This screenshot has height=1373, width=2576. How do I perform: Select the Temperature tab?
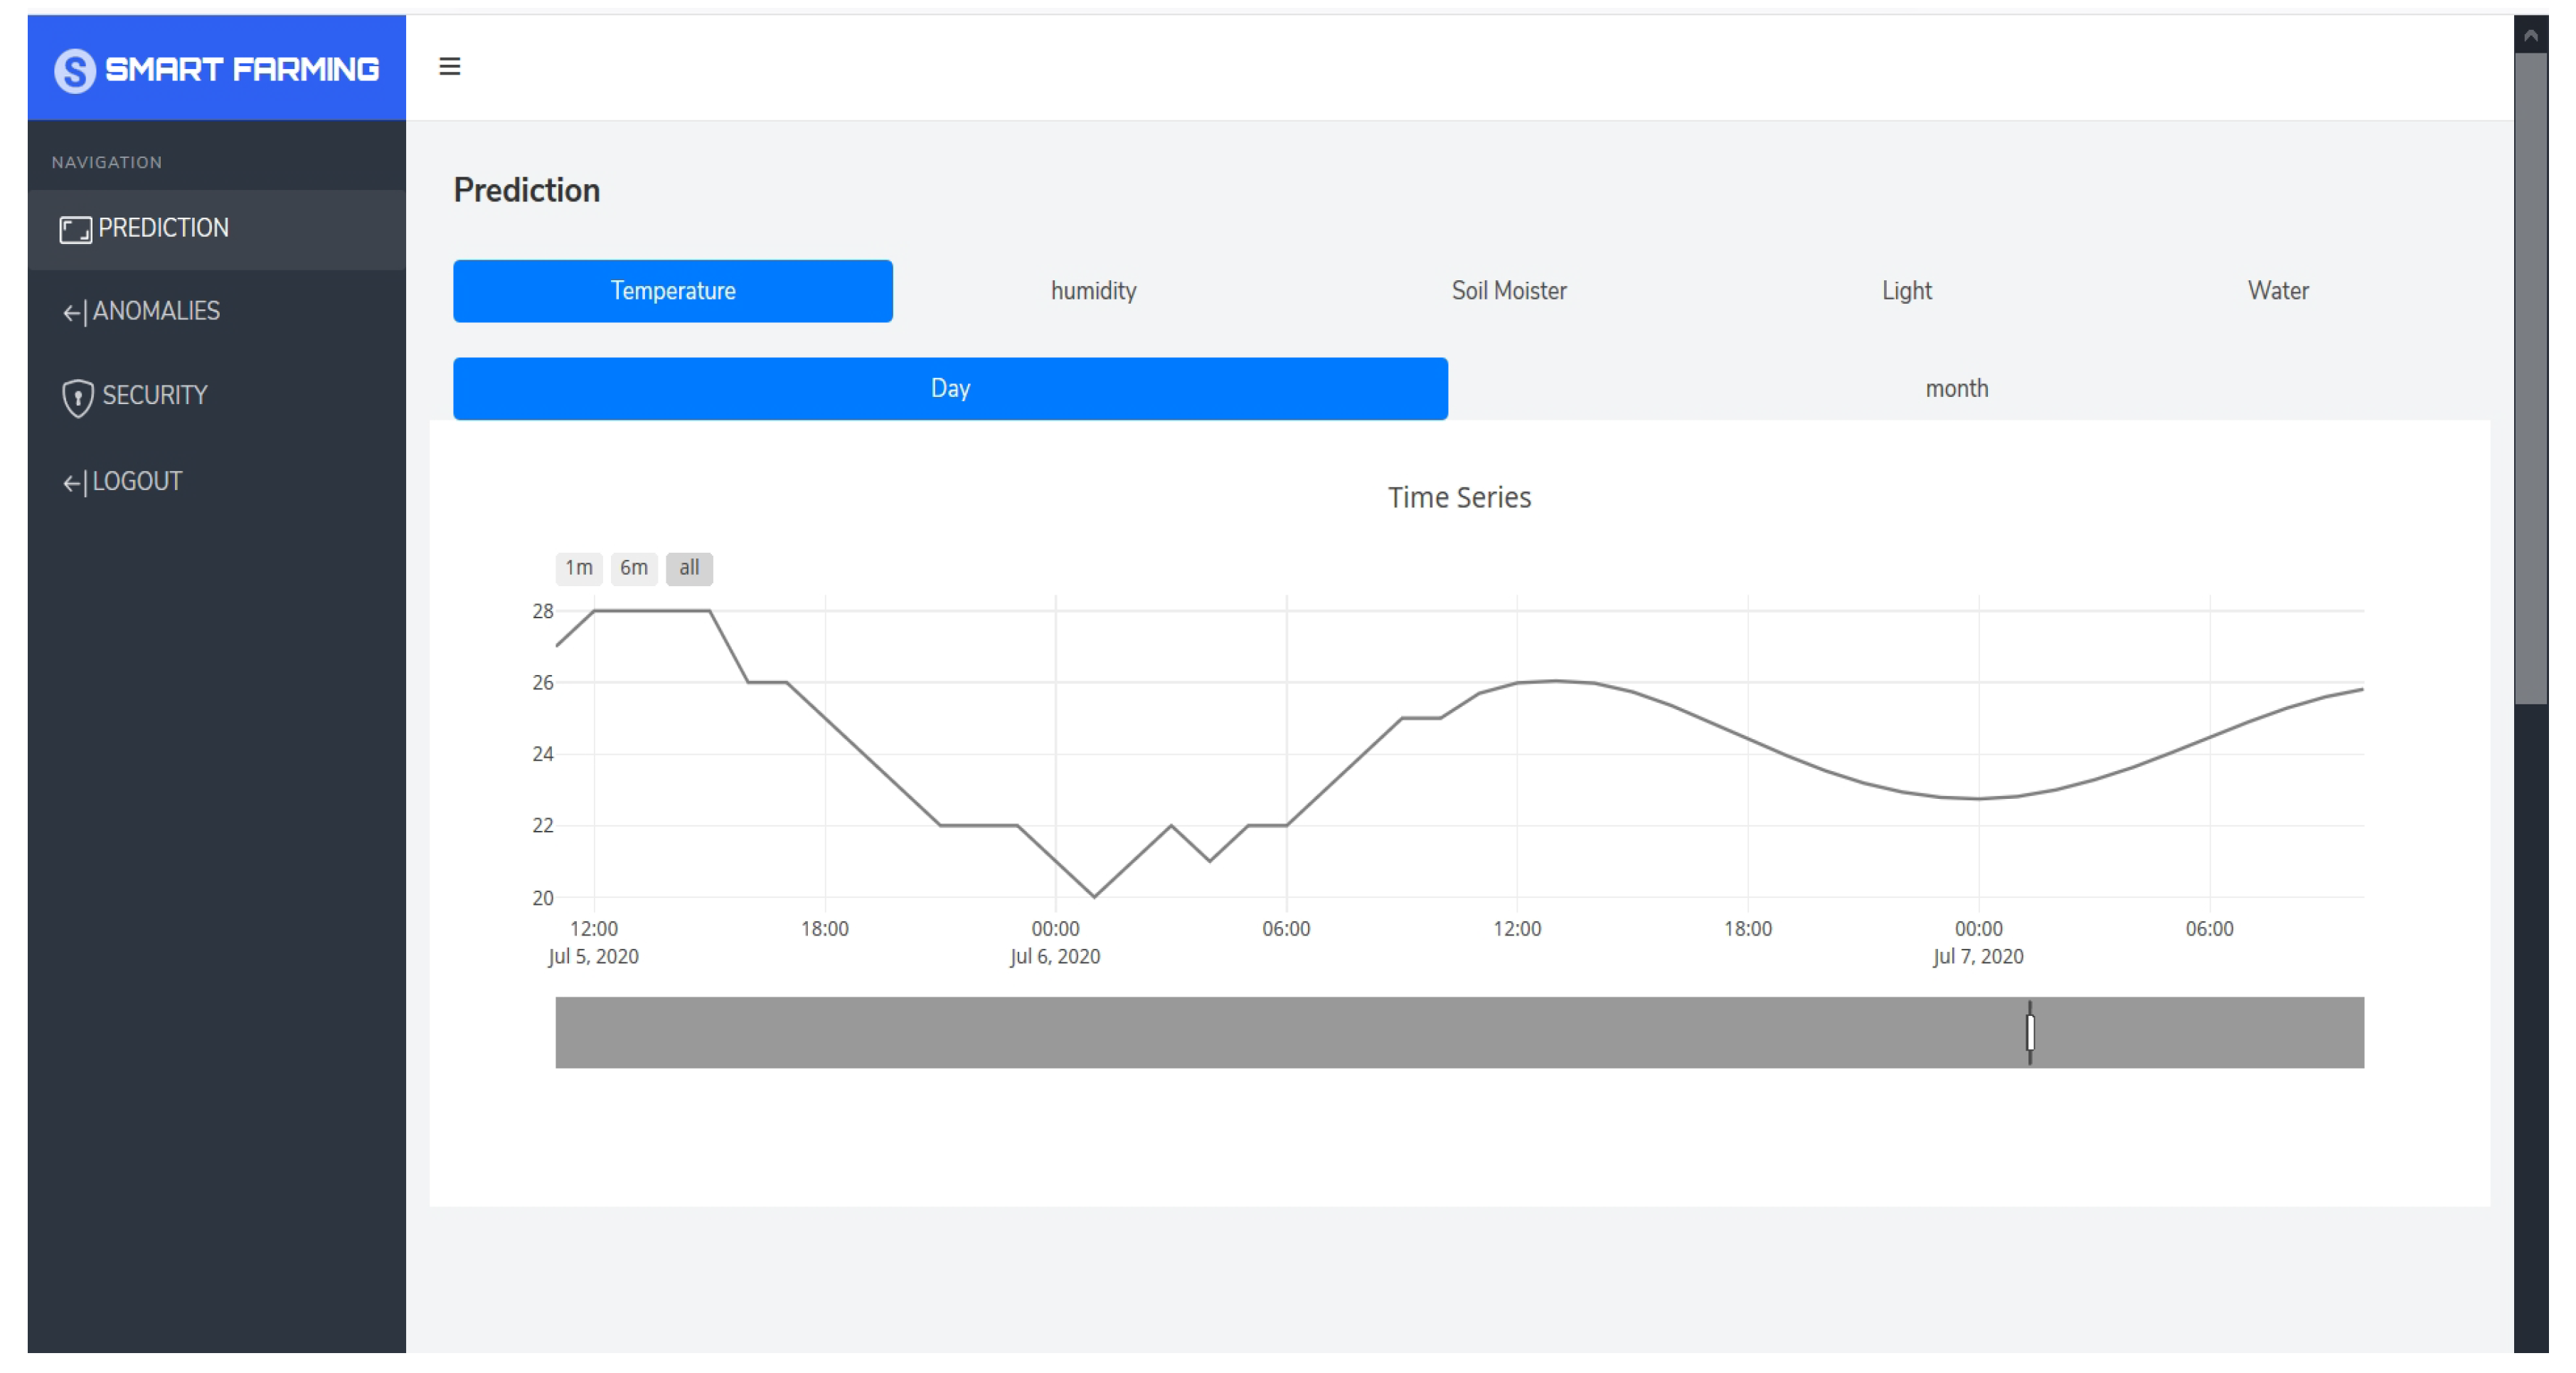[x=672, y=291]
